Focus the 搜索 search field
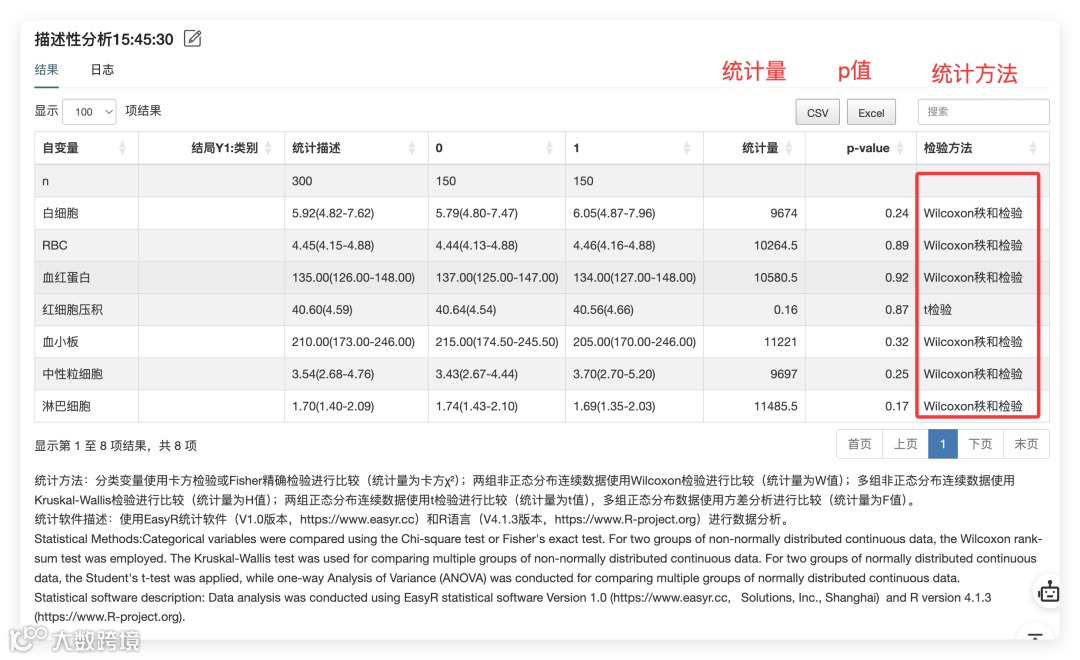The height and width of the screenshot is (660, 1080). (983, 112)
